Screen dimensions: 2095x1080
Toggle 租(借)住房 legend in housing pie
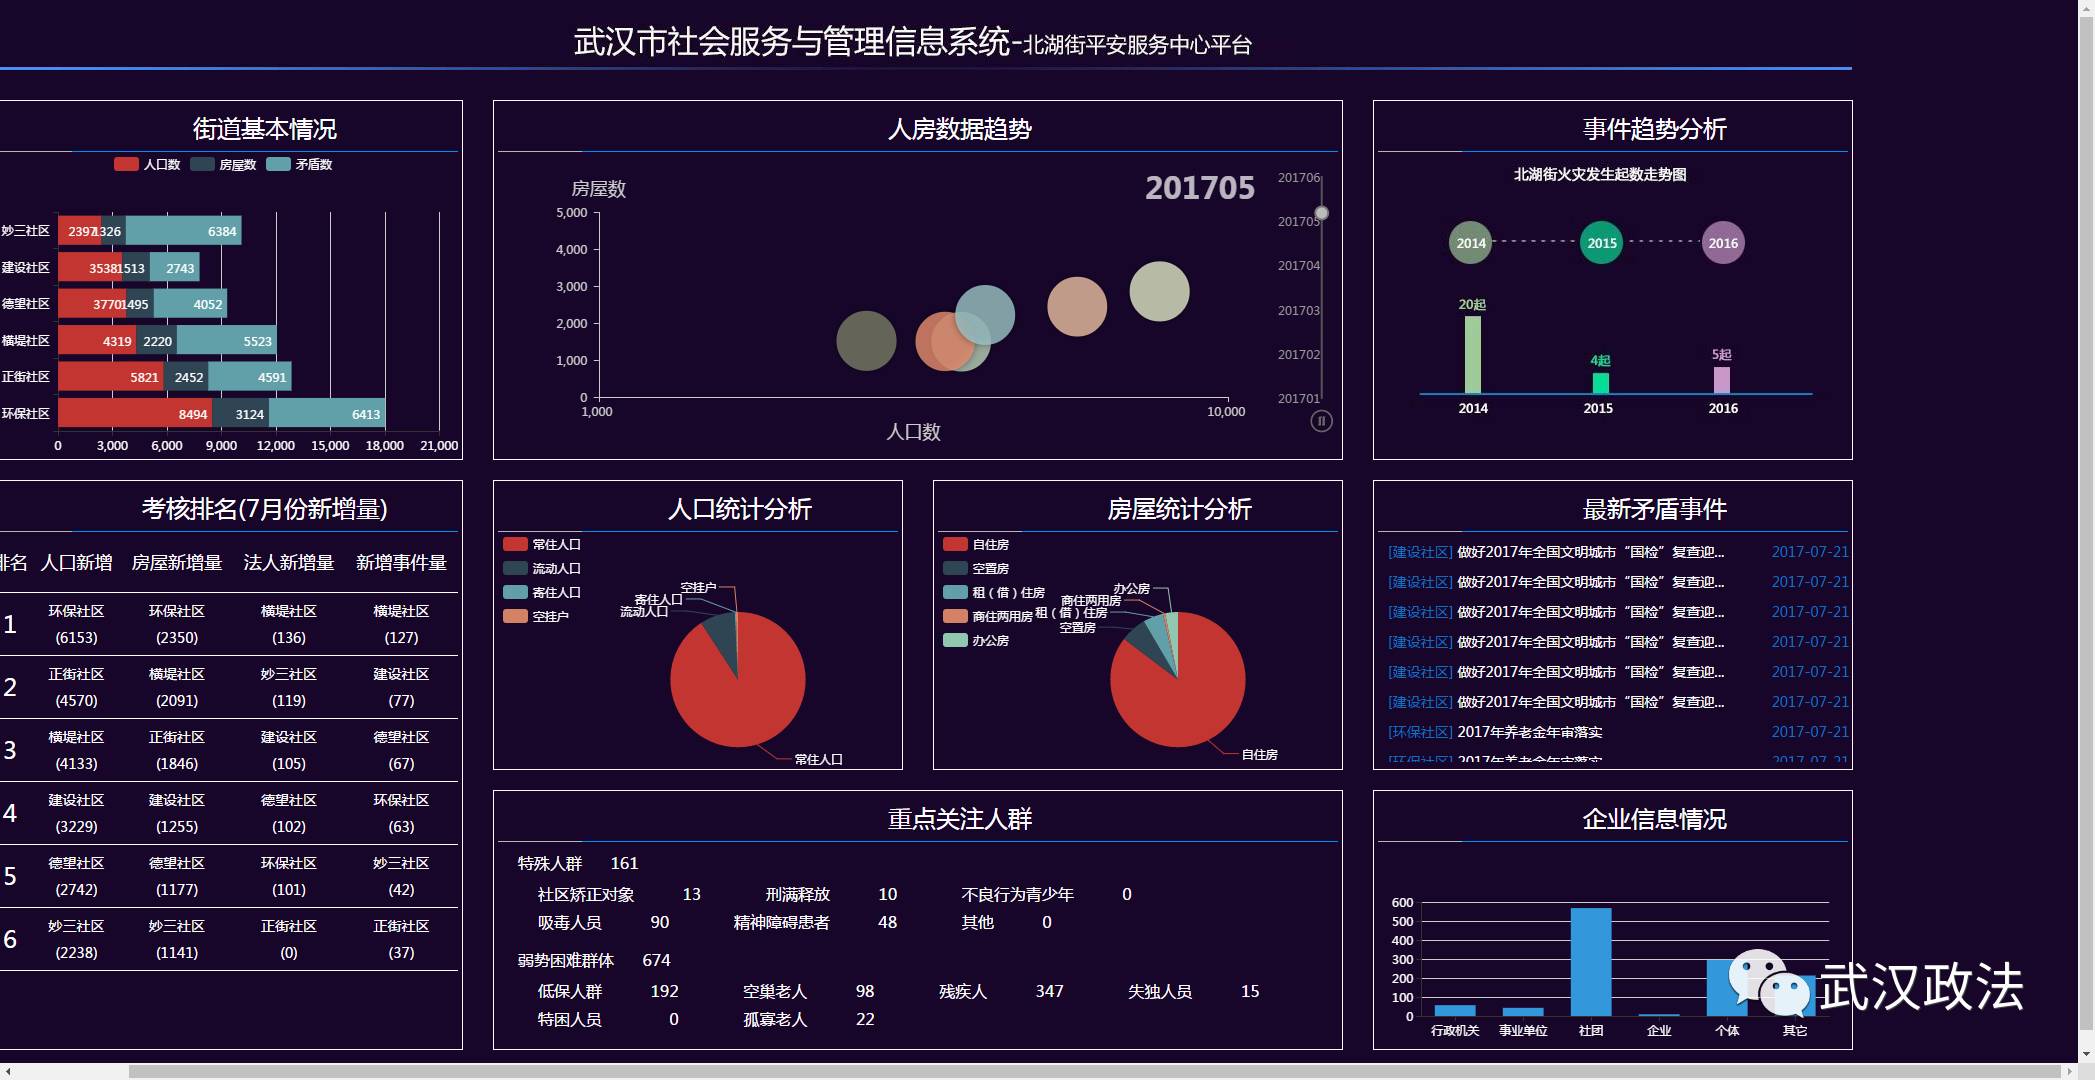[x=994, y=592]
